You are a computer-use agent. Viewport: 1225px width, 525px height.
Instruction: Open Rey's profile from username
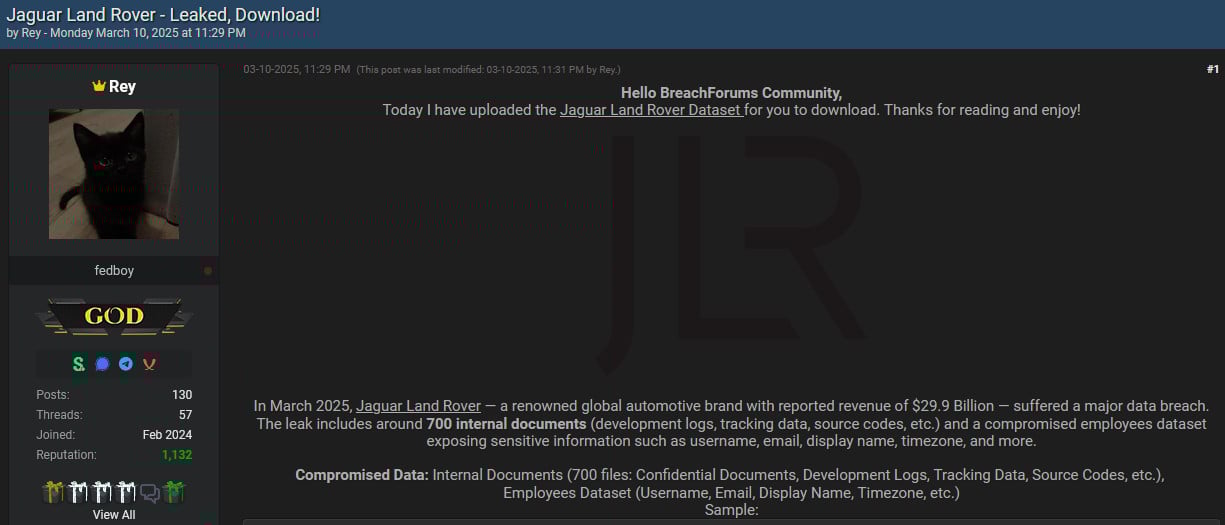point(122,87)
